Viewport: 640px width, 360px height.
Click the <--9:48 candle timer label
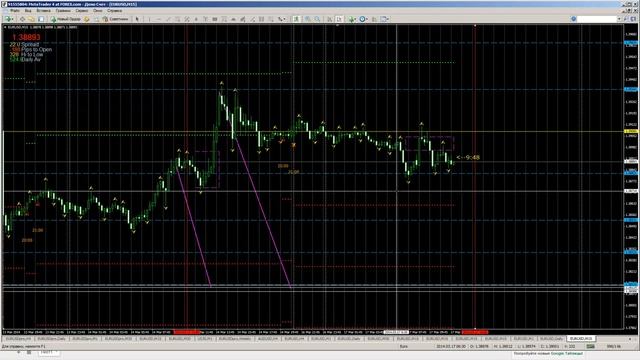[468, 157]
